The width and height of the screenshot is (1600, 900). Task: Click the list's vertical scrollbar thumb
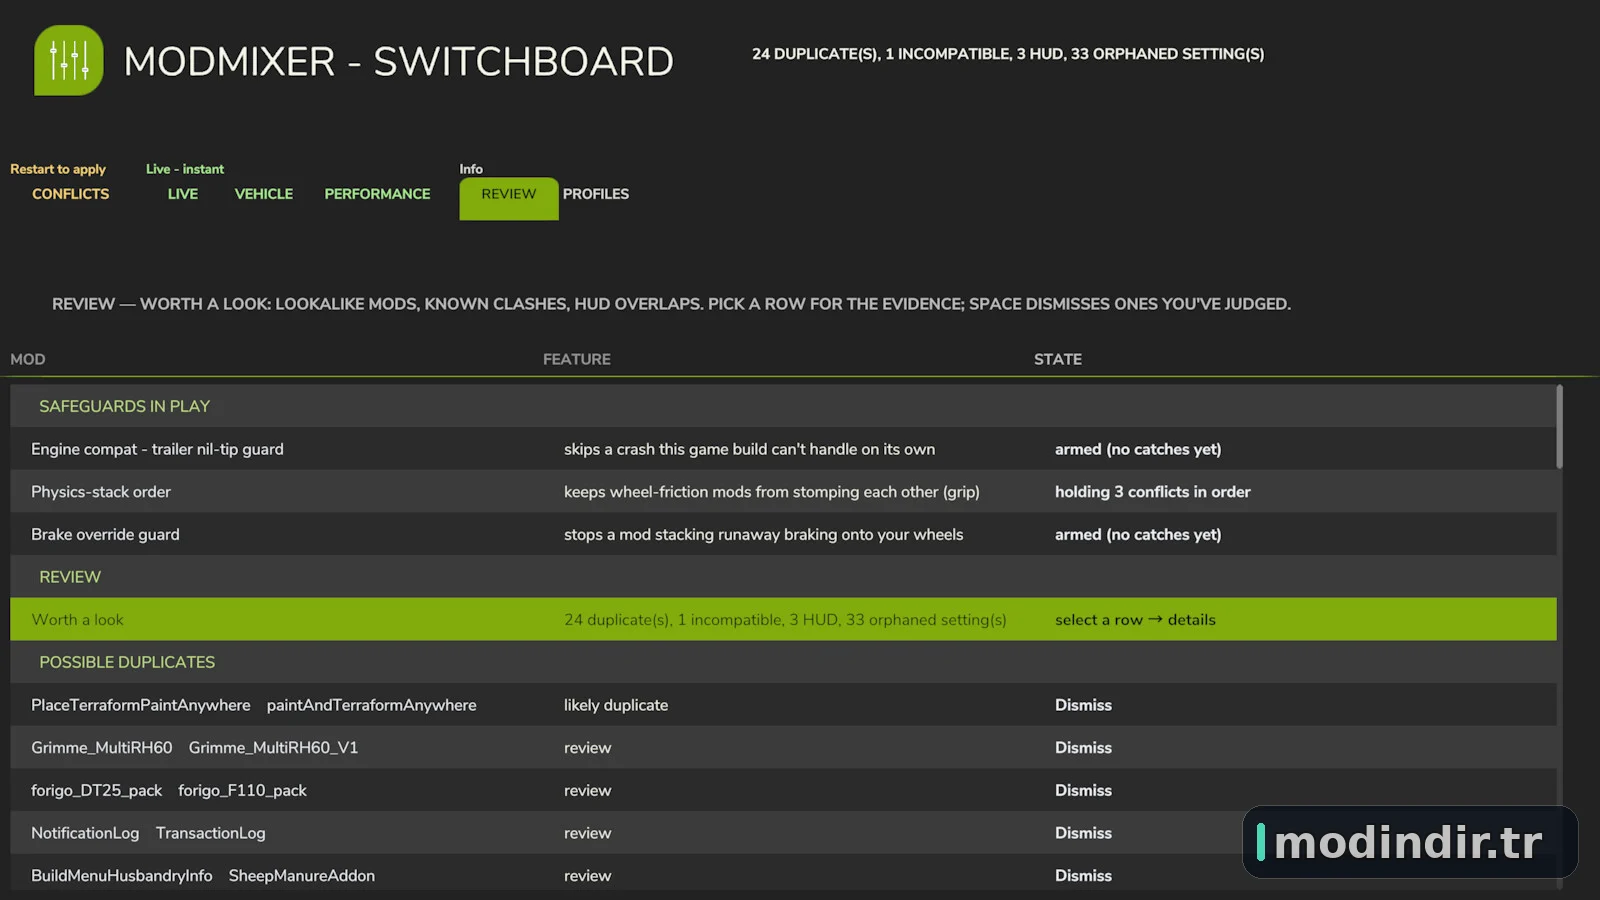click(1559, 427)
